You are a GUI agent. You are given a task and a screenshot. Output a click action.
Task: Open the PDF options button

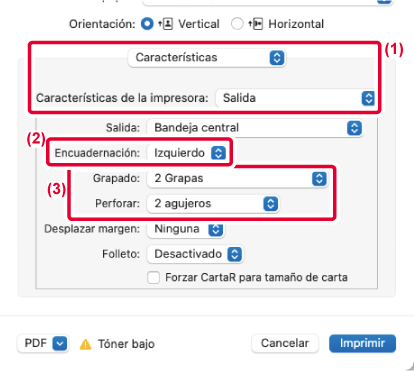(x=43, y=343)
